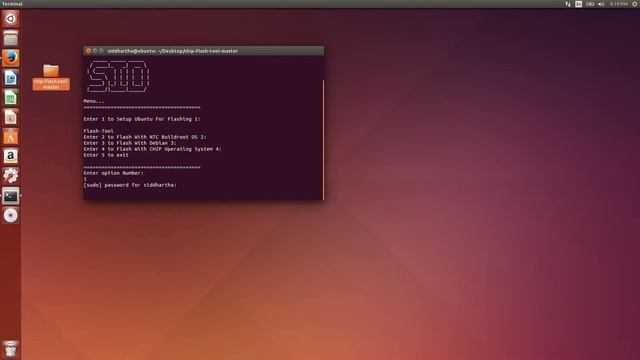
Task: Click 'Enter 5 to exit' line
Action: [x=106, y=155]
